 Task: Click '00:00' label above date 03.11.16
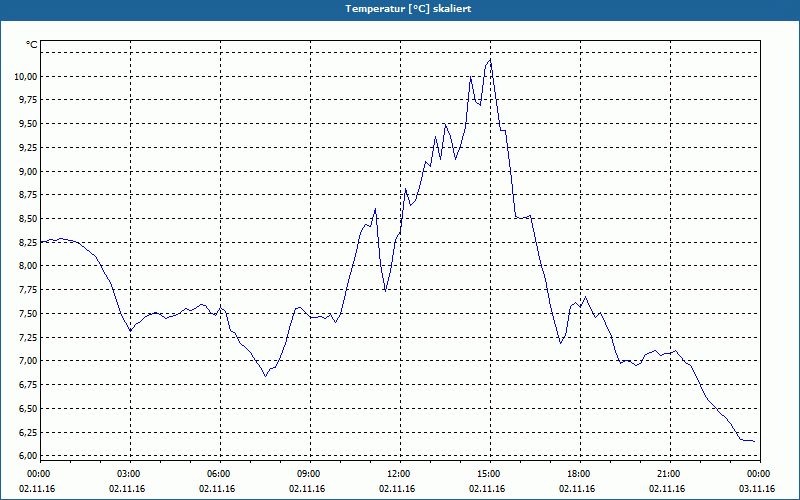click(x=760, y=474)
